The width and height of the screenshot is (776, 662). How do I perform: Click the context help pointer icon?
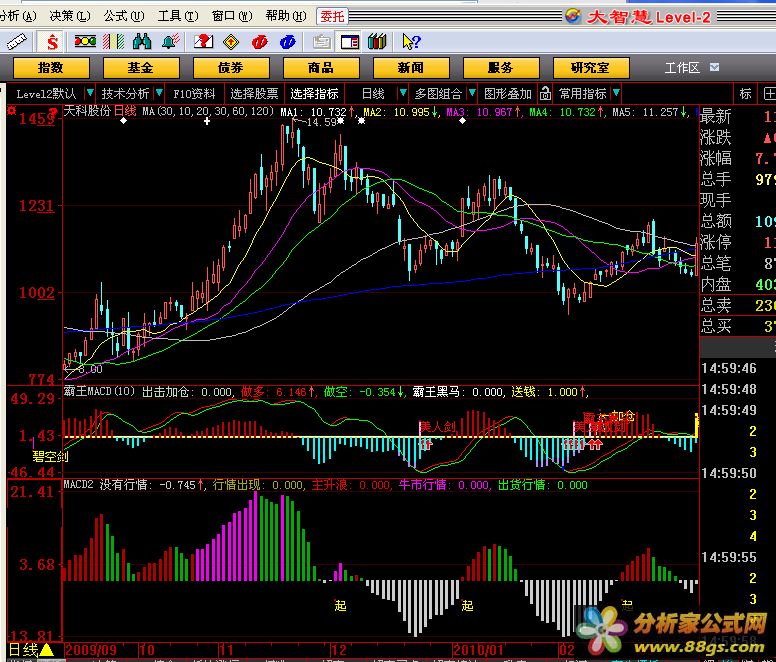[x=411, y=42]
